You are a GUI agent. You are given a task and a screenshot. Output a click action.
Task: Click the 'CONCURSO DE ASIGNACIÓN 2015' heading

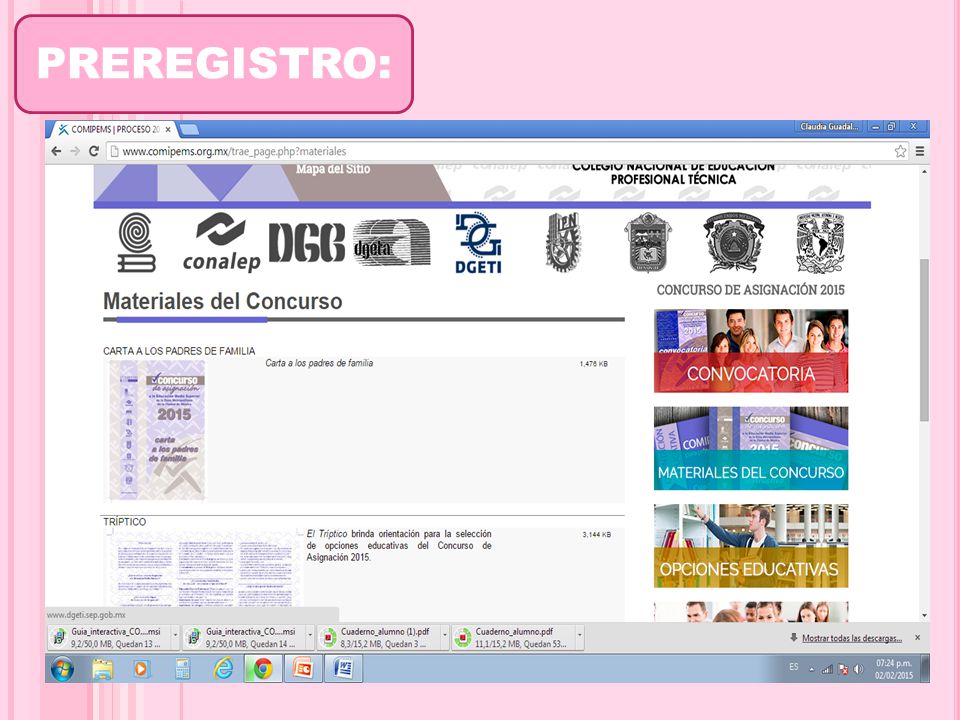pos(751,290)
